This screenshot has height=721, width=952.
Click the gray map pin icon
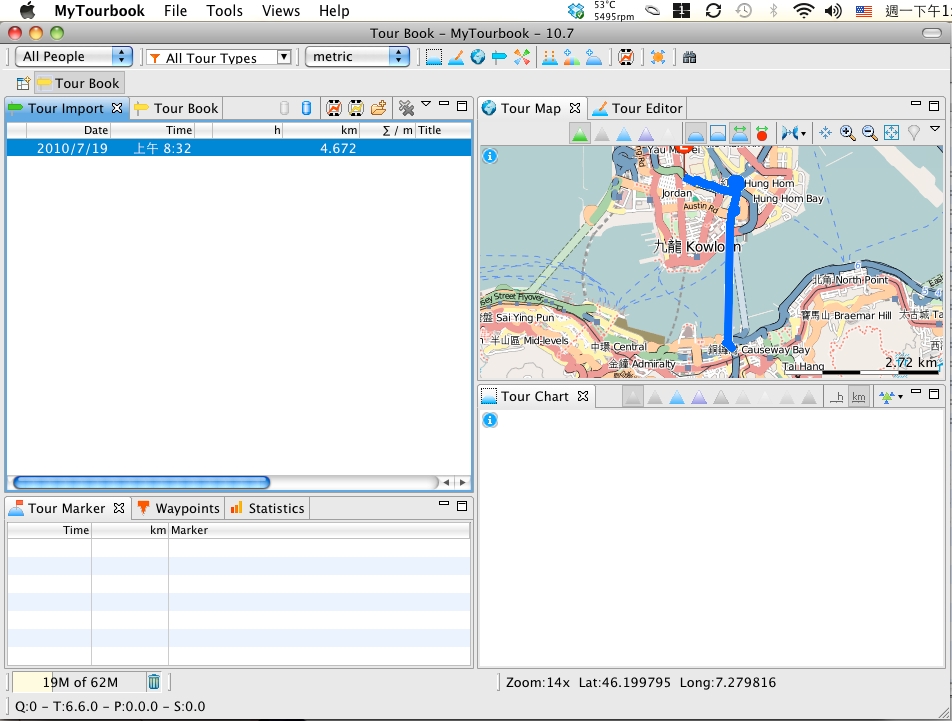coord(913,132)
